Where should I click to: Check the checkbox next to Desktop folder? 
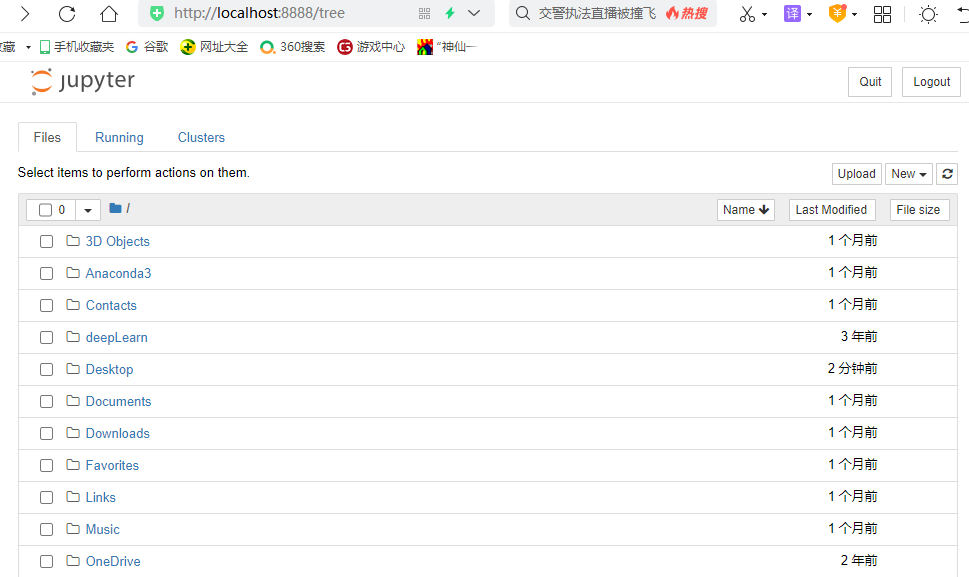click(46, 369)
